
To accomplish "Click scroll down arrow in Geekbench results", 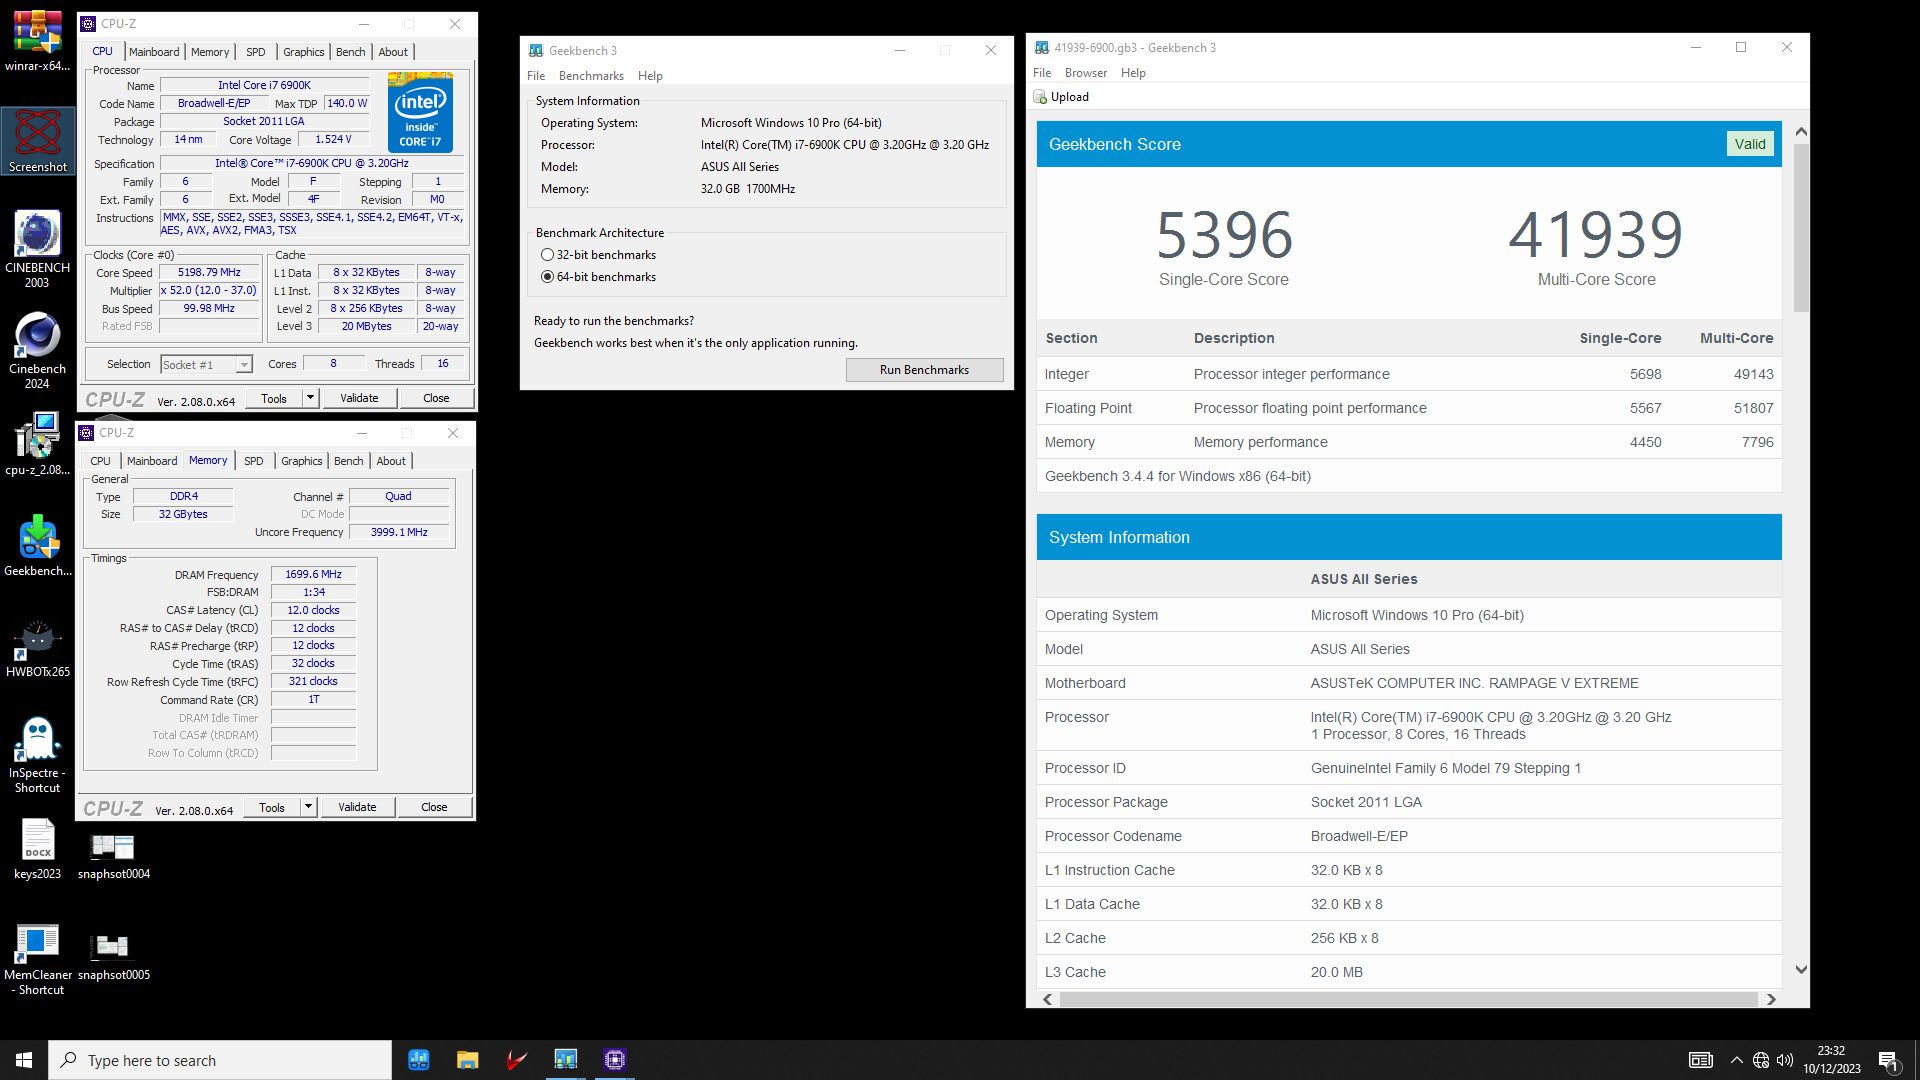I will (1801, 969).
